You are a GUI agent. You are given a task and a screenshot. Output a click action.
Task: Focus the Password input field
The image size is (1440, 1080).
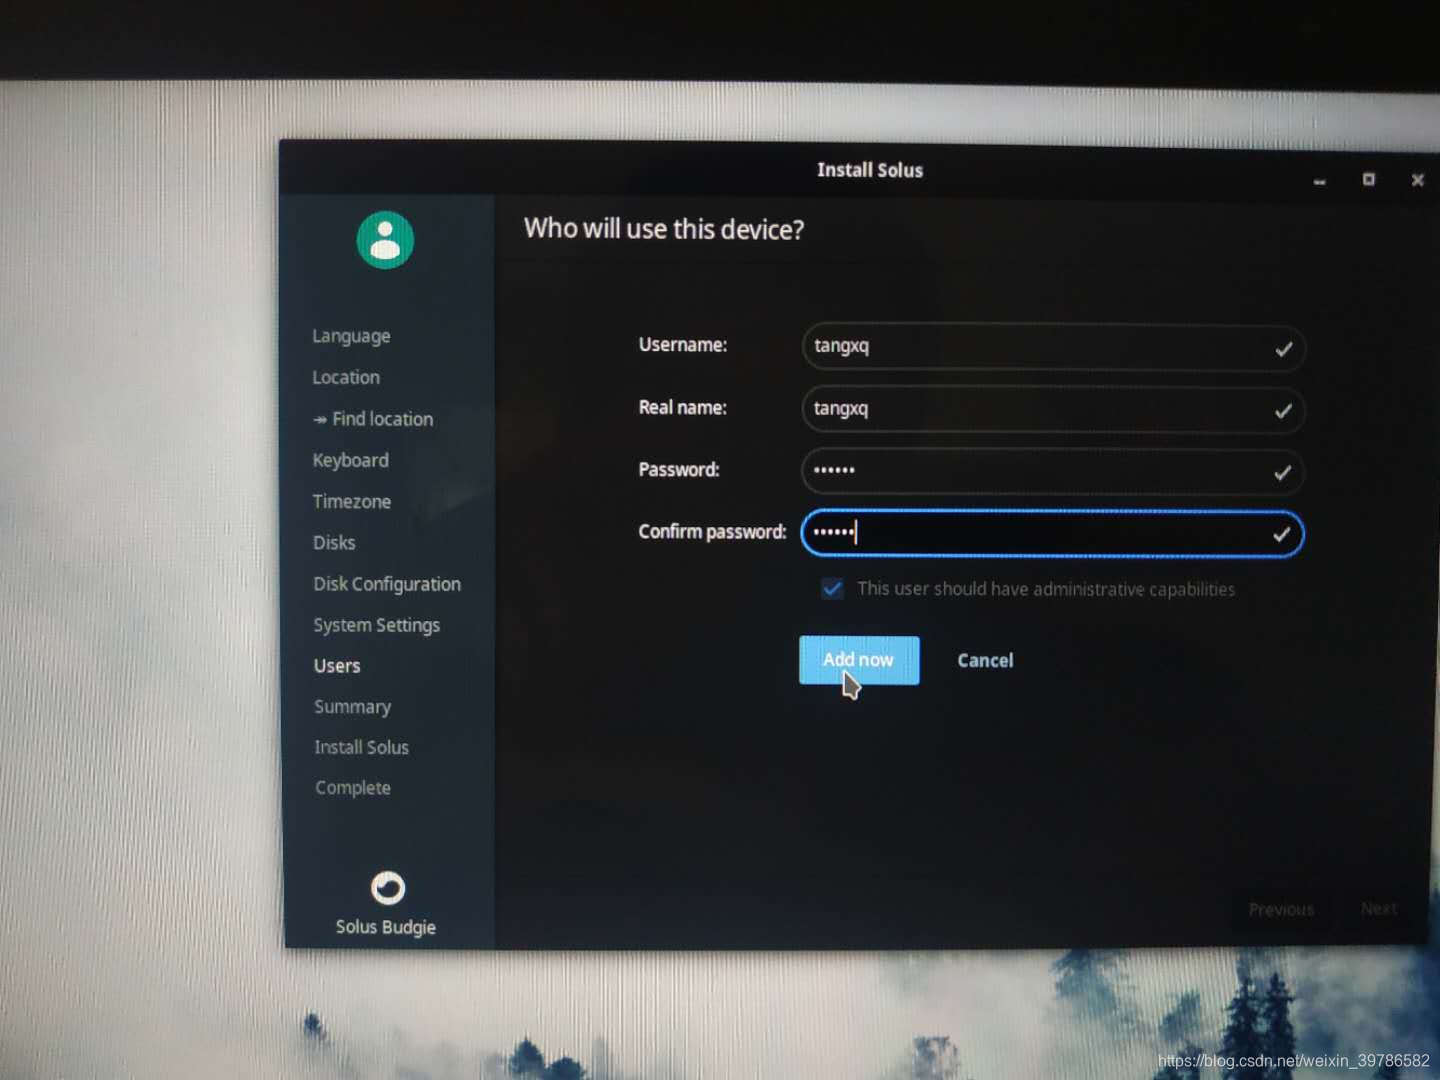point(1053,472)
